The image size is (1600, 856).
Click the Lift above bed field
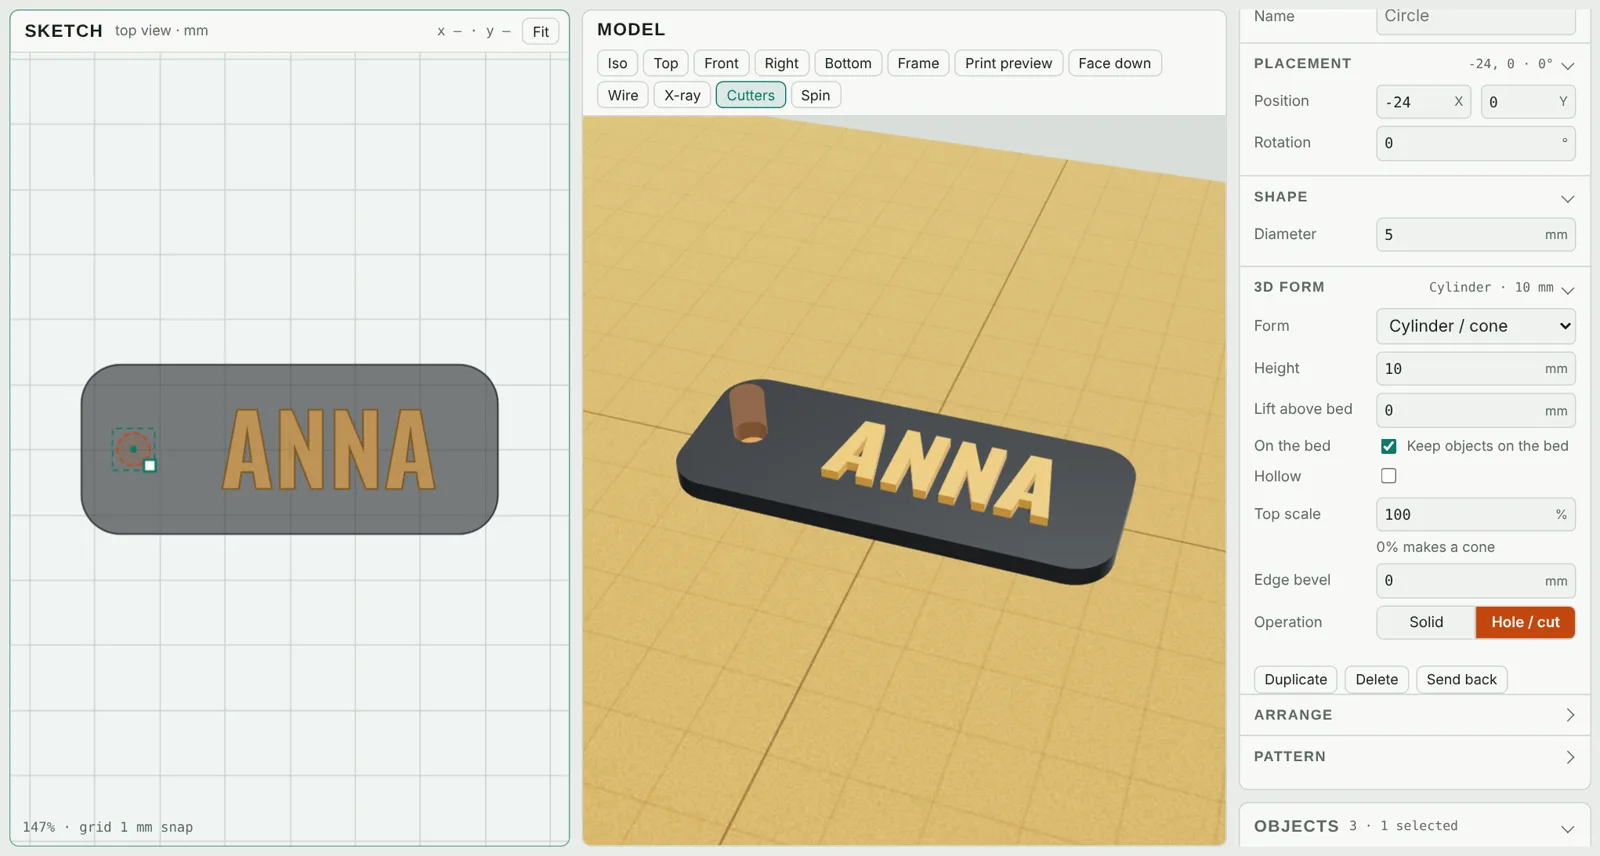1476,410
